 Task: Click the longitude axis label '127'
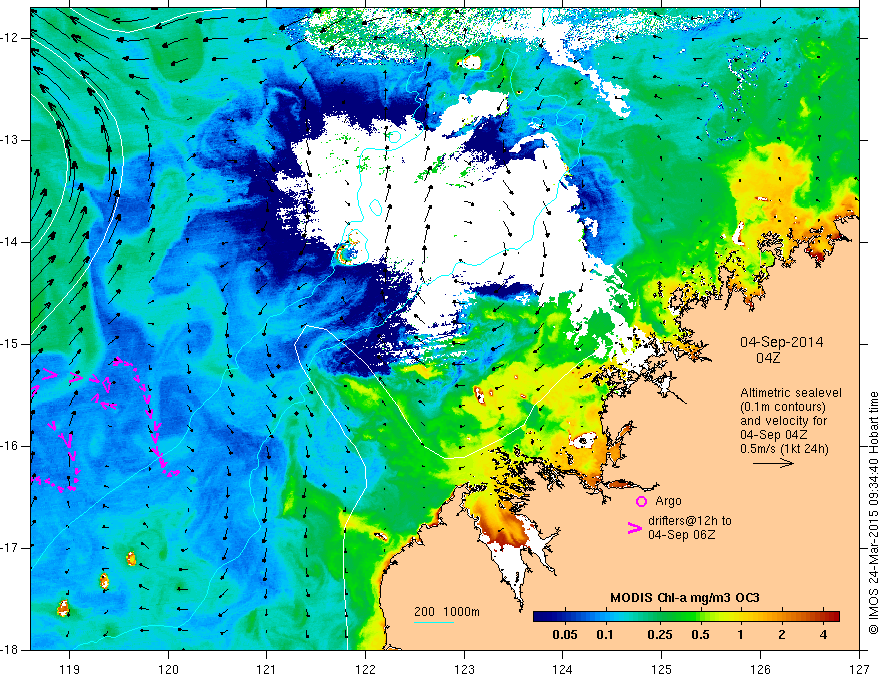(x=859, y=670)
